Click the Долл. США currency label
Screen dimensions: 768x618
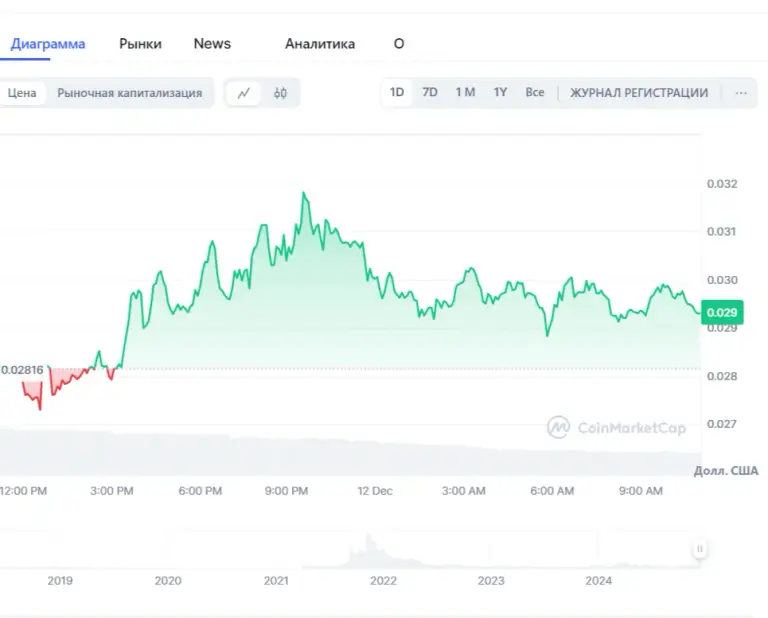(726, 471)
